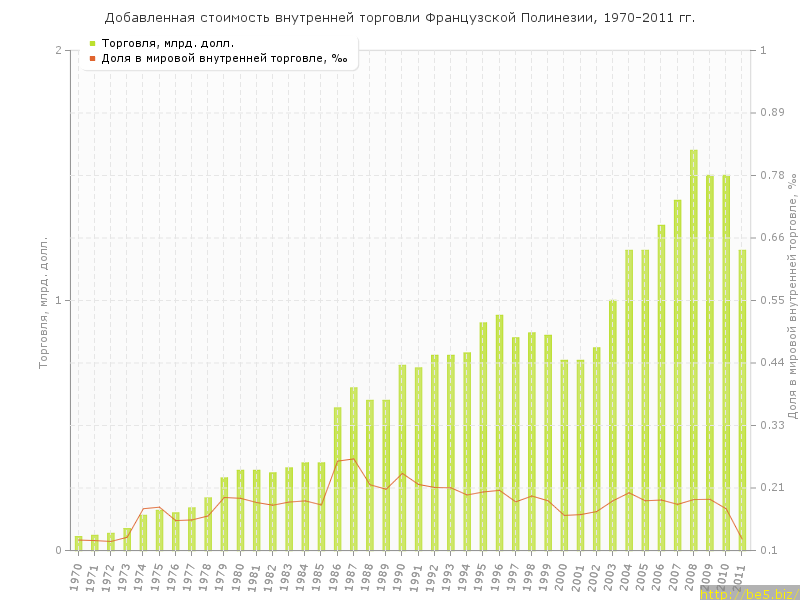This screenshot has width=800, height=600.
Task: Click the green Торговля legend marker
Action: tap(92, 43)
